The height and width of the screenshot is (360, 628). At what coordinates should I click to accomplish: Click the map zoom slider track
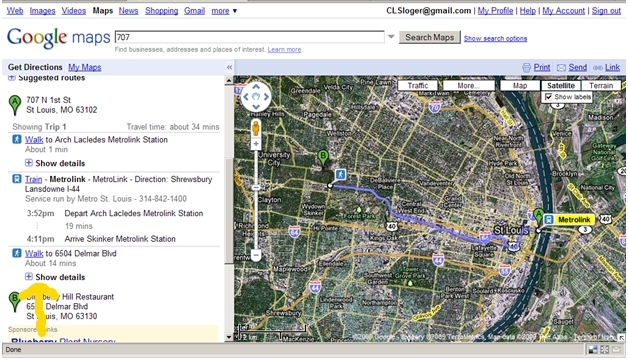coord(256,199)
